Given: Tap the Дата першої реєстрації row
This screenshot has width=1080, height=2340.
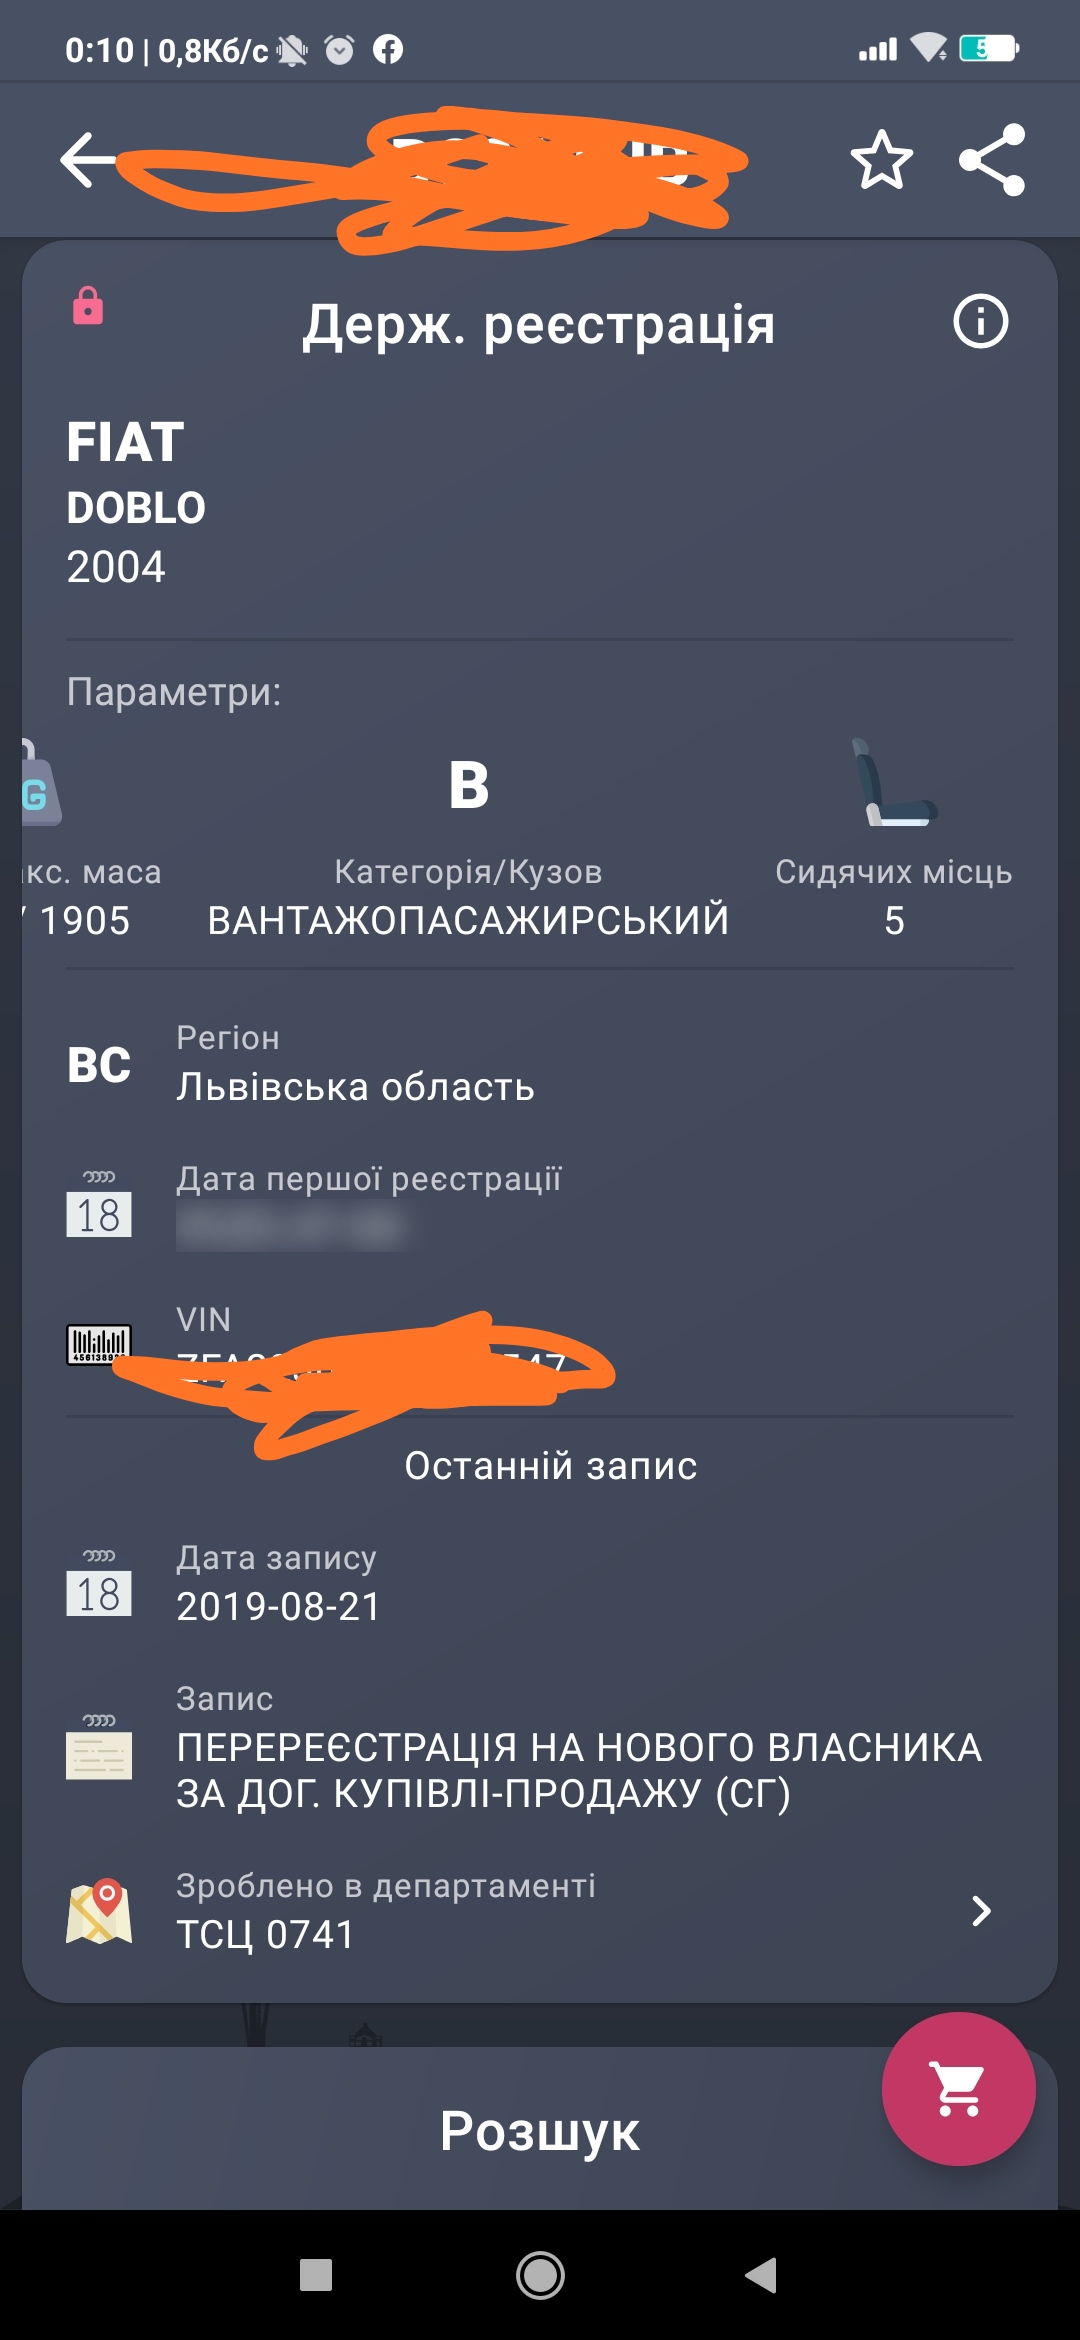Looking at the screenshot, I should pos(540,1205).
